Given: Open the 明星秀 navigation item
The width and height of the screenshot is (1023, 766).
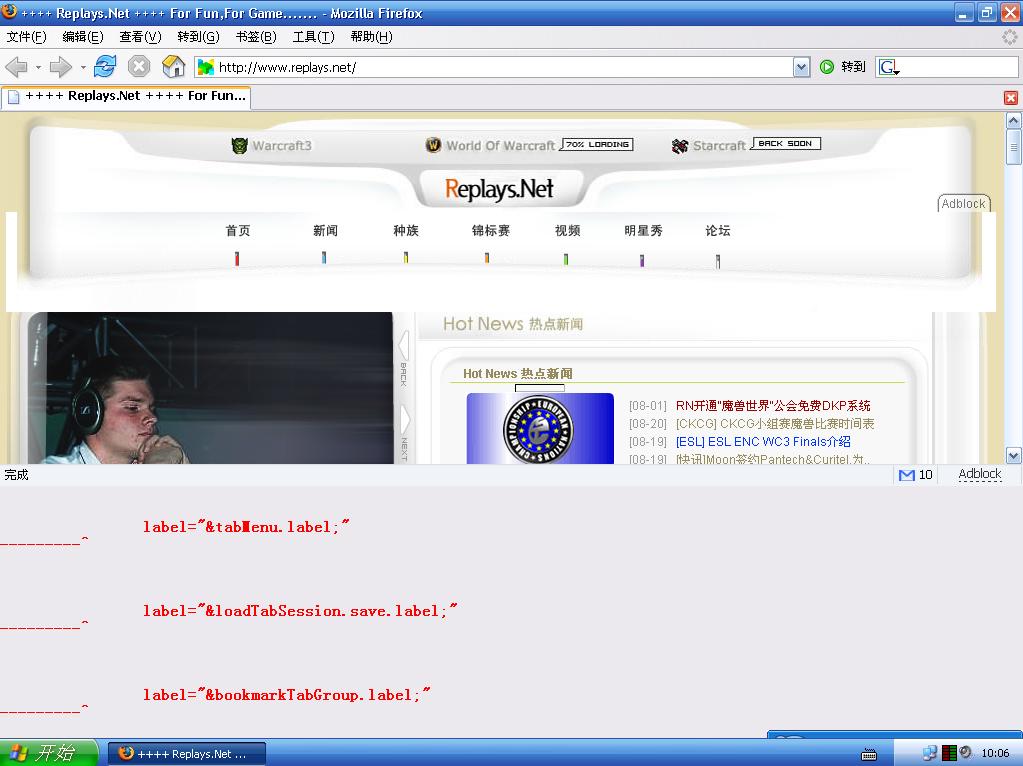Looking at the screenshot, I should click(643, 230).
